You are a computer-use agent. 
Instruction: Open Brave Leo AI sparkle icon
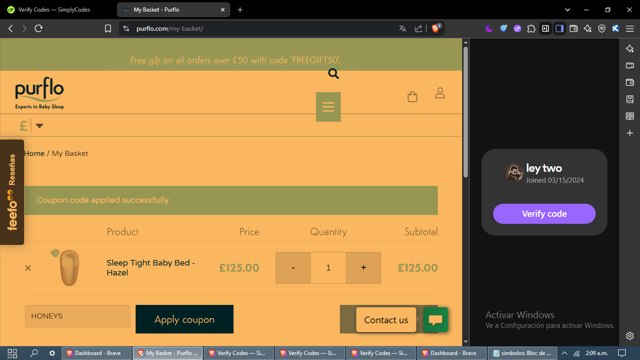pos(587,29)
